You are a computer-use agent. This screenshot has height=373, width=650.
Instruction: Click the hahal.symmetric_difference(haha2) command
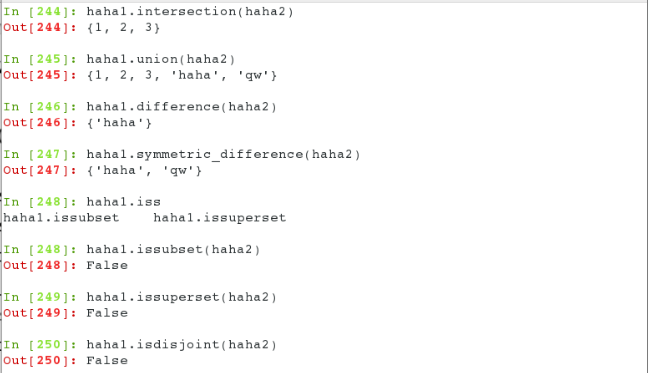(x=223, y=155)
